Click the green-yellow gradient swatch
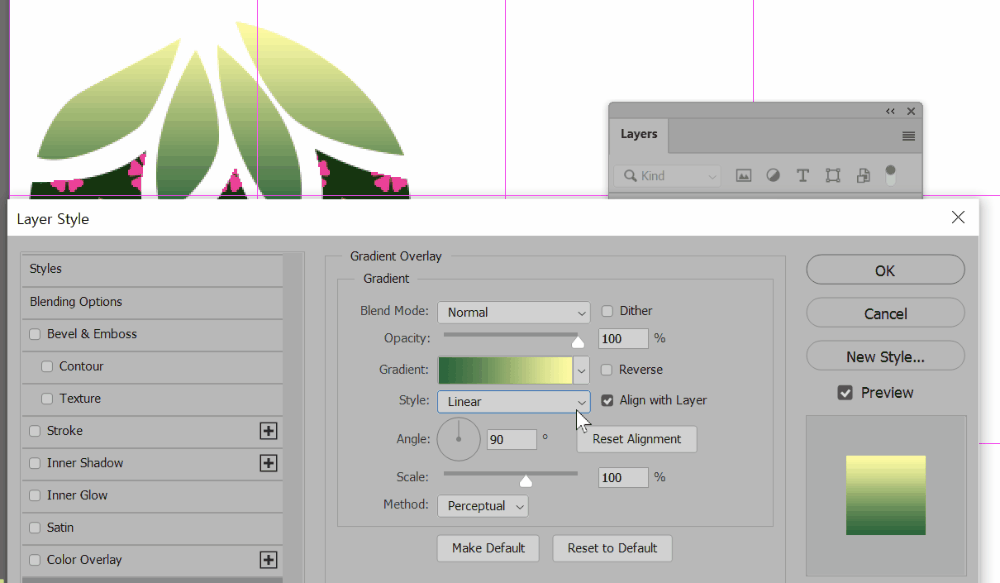Viewport: 1000px width, 583px height. click(x=505, y=370)
